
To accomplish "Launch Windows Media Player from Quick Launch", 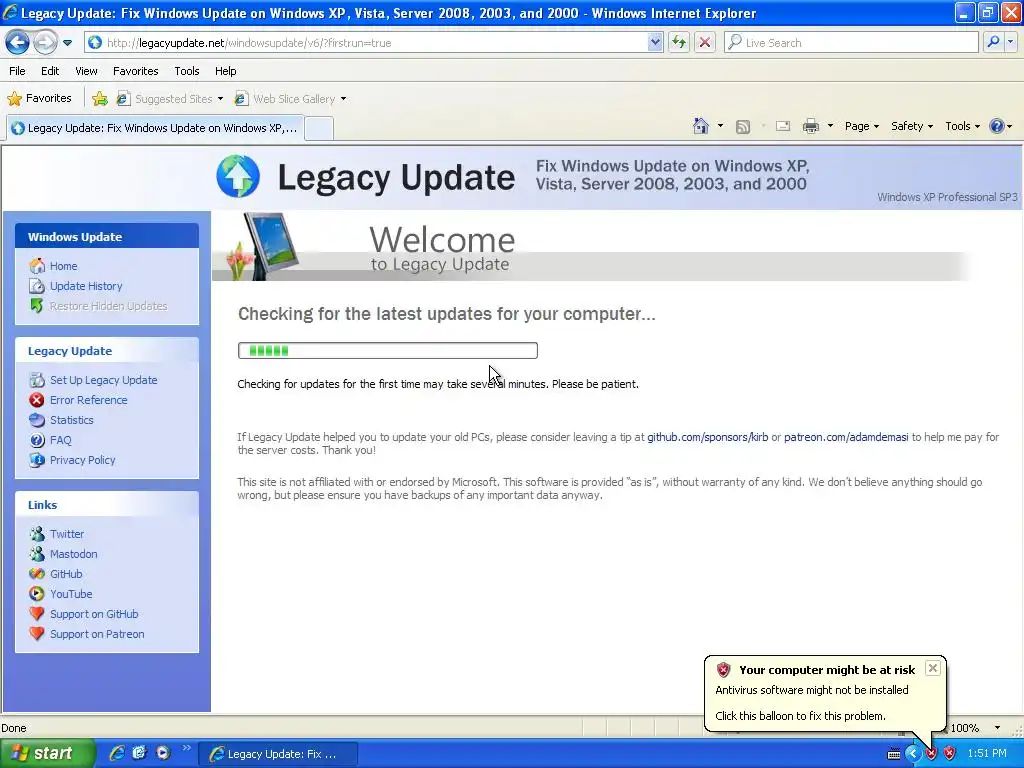I will pyautogui.click(x=162, y=753).
